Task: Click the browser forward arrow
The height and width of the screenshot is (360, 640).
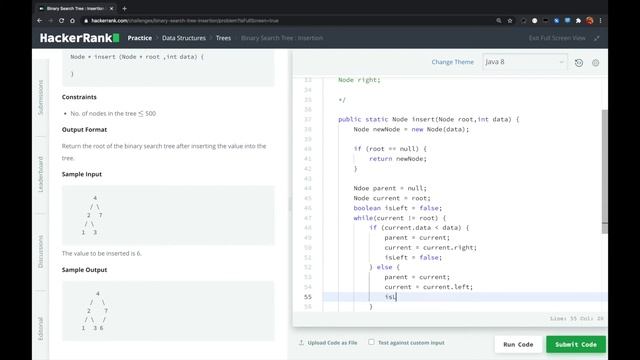Action: pyautogui.click(x=51, y=20)
